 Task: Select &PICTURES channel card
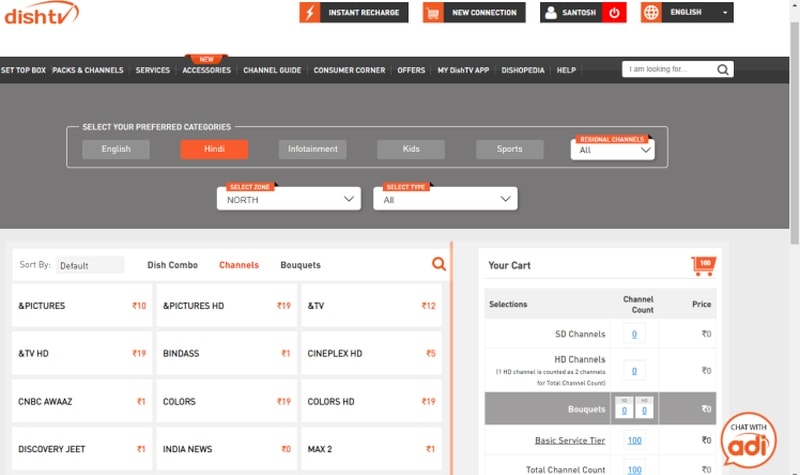pos(82,306)
